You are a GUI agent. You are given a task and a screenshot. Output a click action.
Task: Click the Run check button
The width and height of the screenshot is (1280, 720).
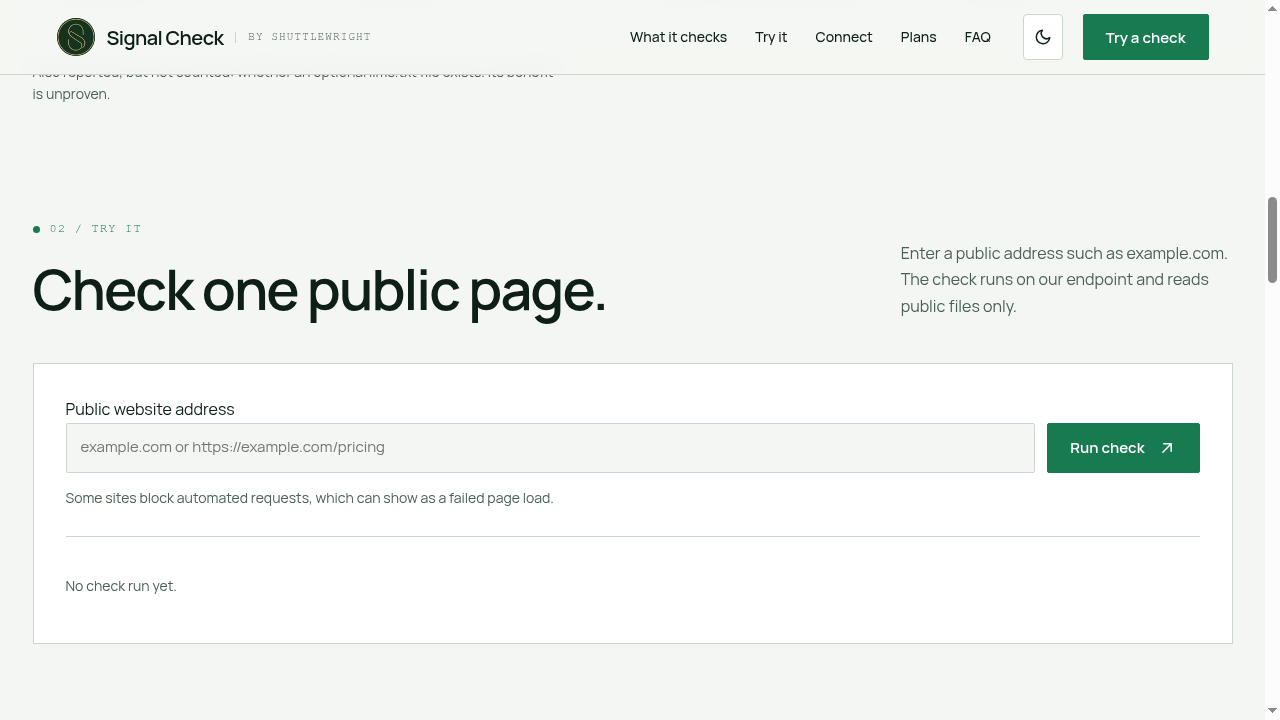click(x=1123, y=448)
